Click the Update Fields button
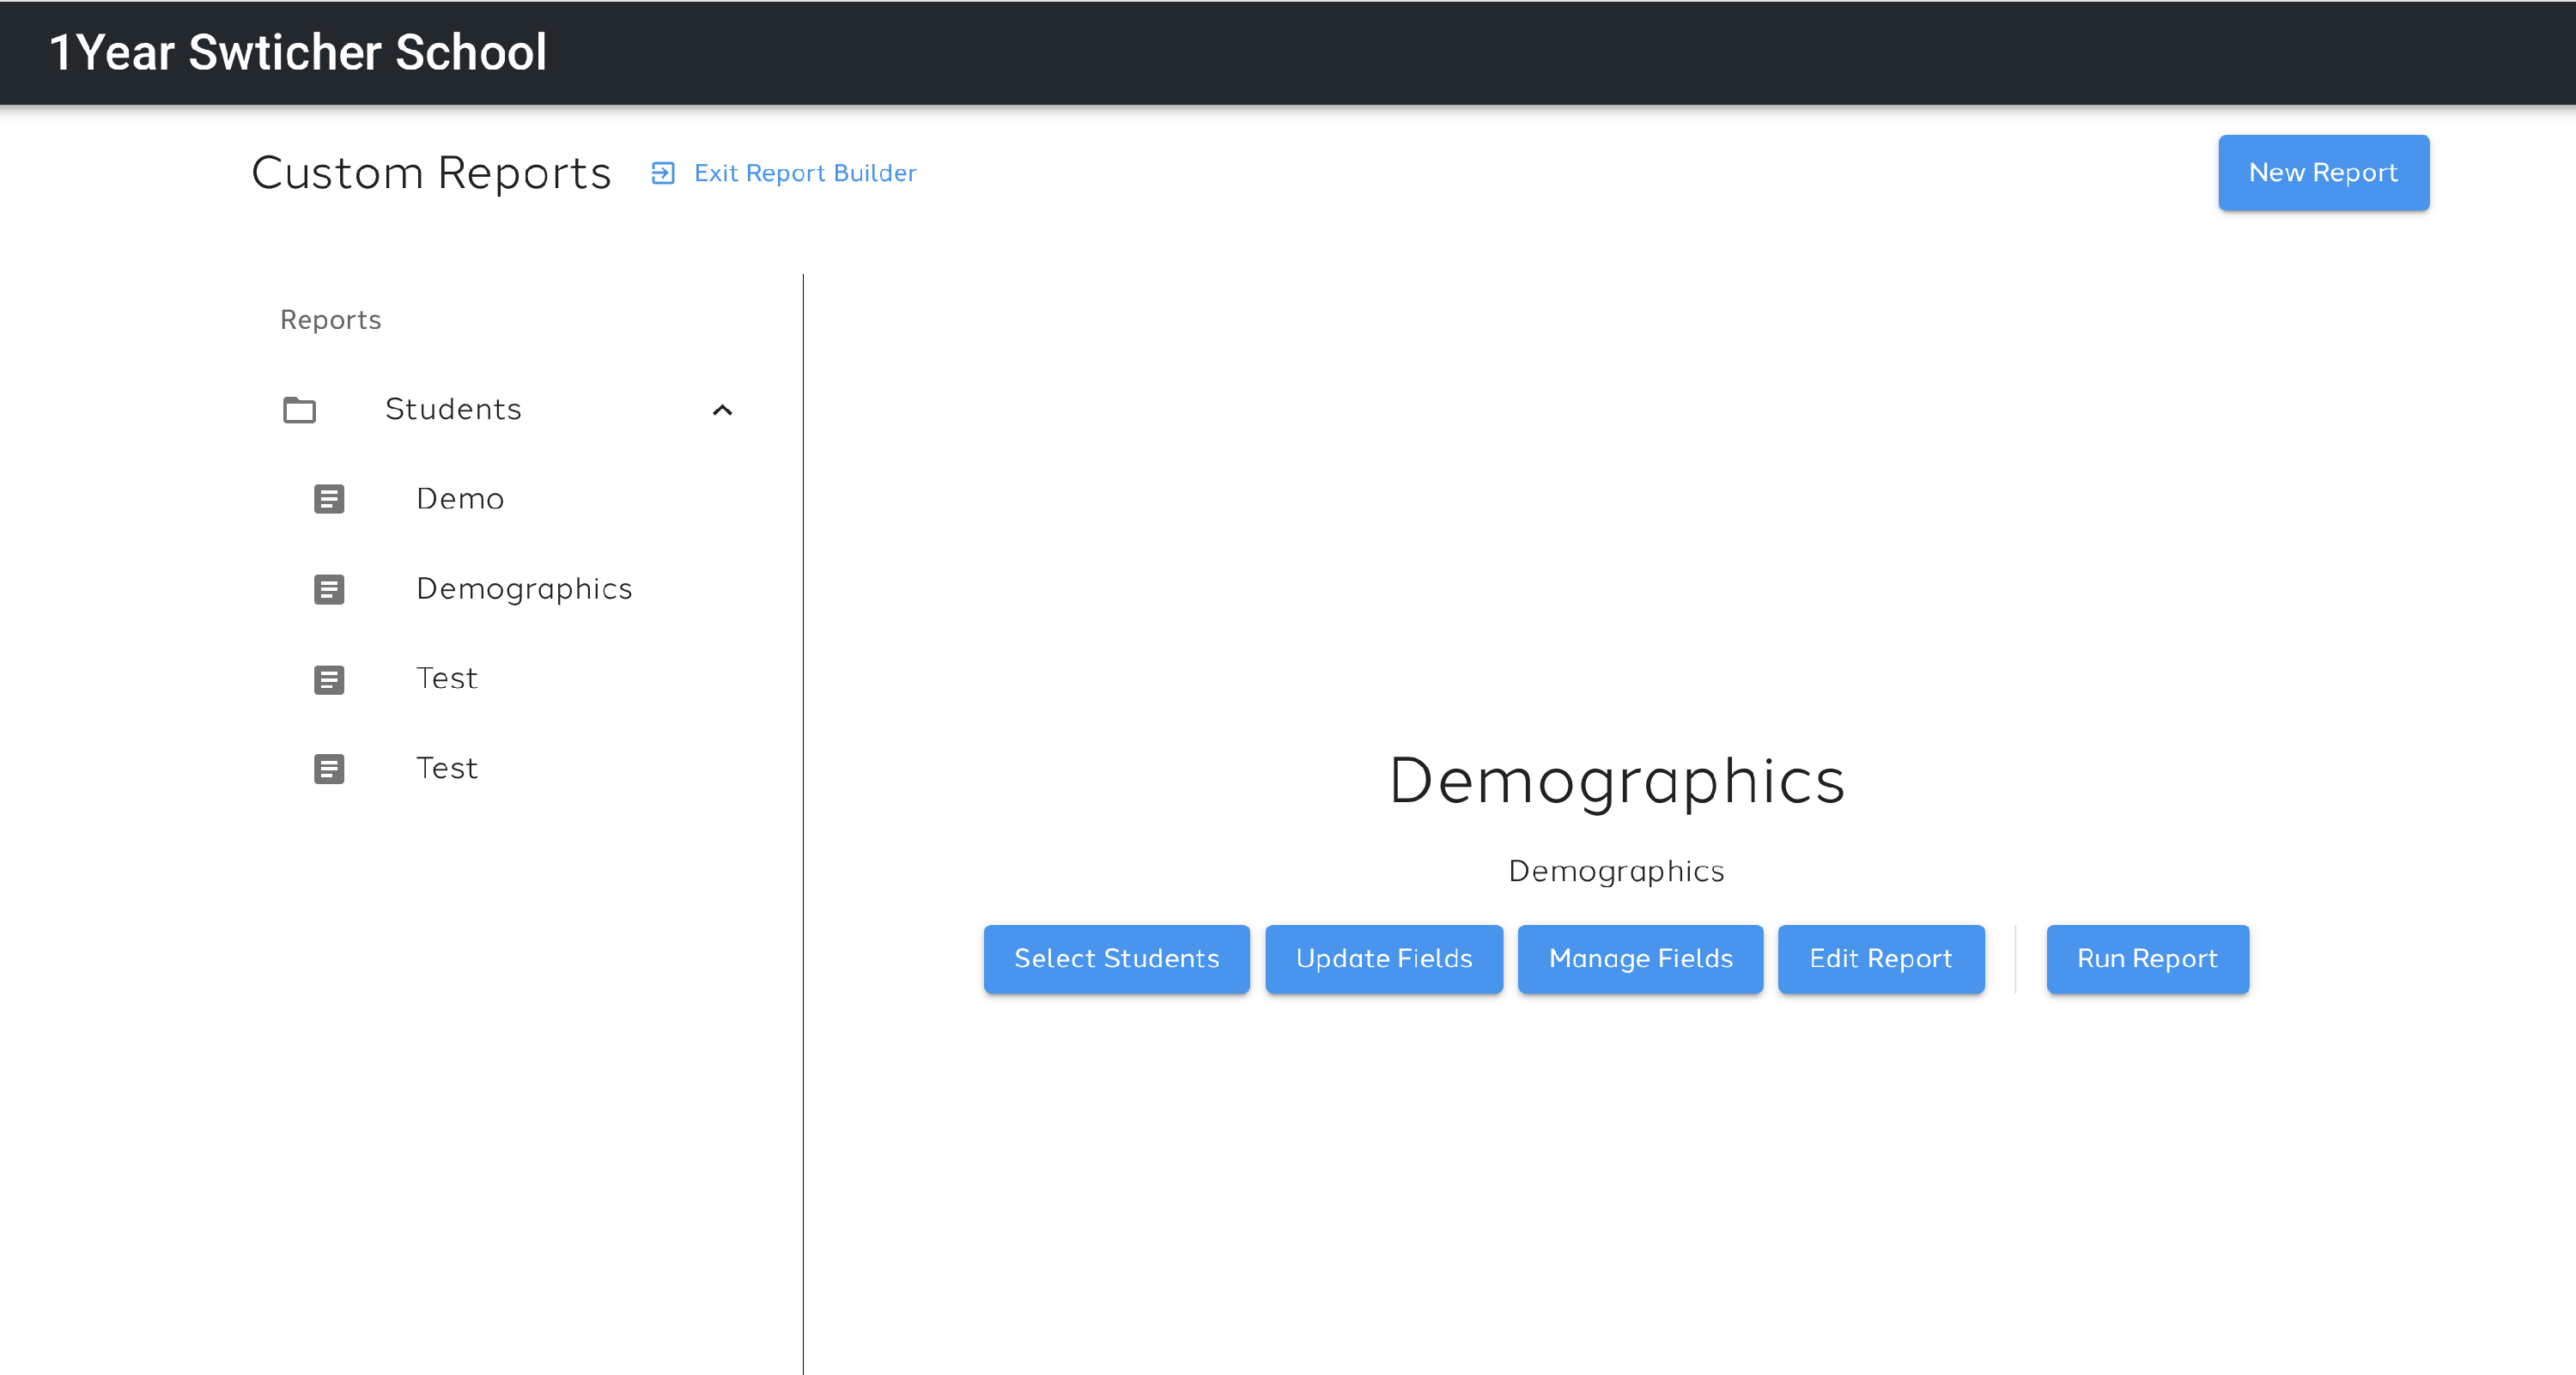The image size is (2576, 1375). tap(1383, 959)
